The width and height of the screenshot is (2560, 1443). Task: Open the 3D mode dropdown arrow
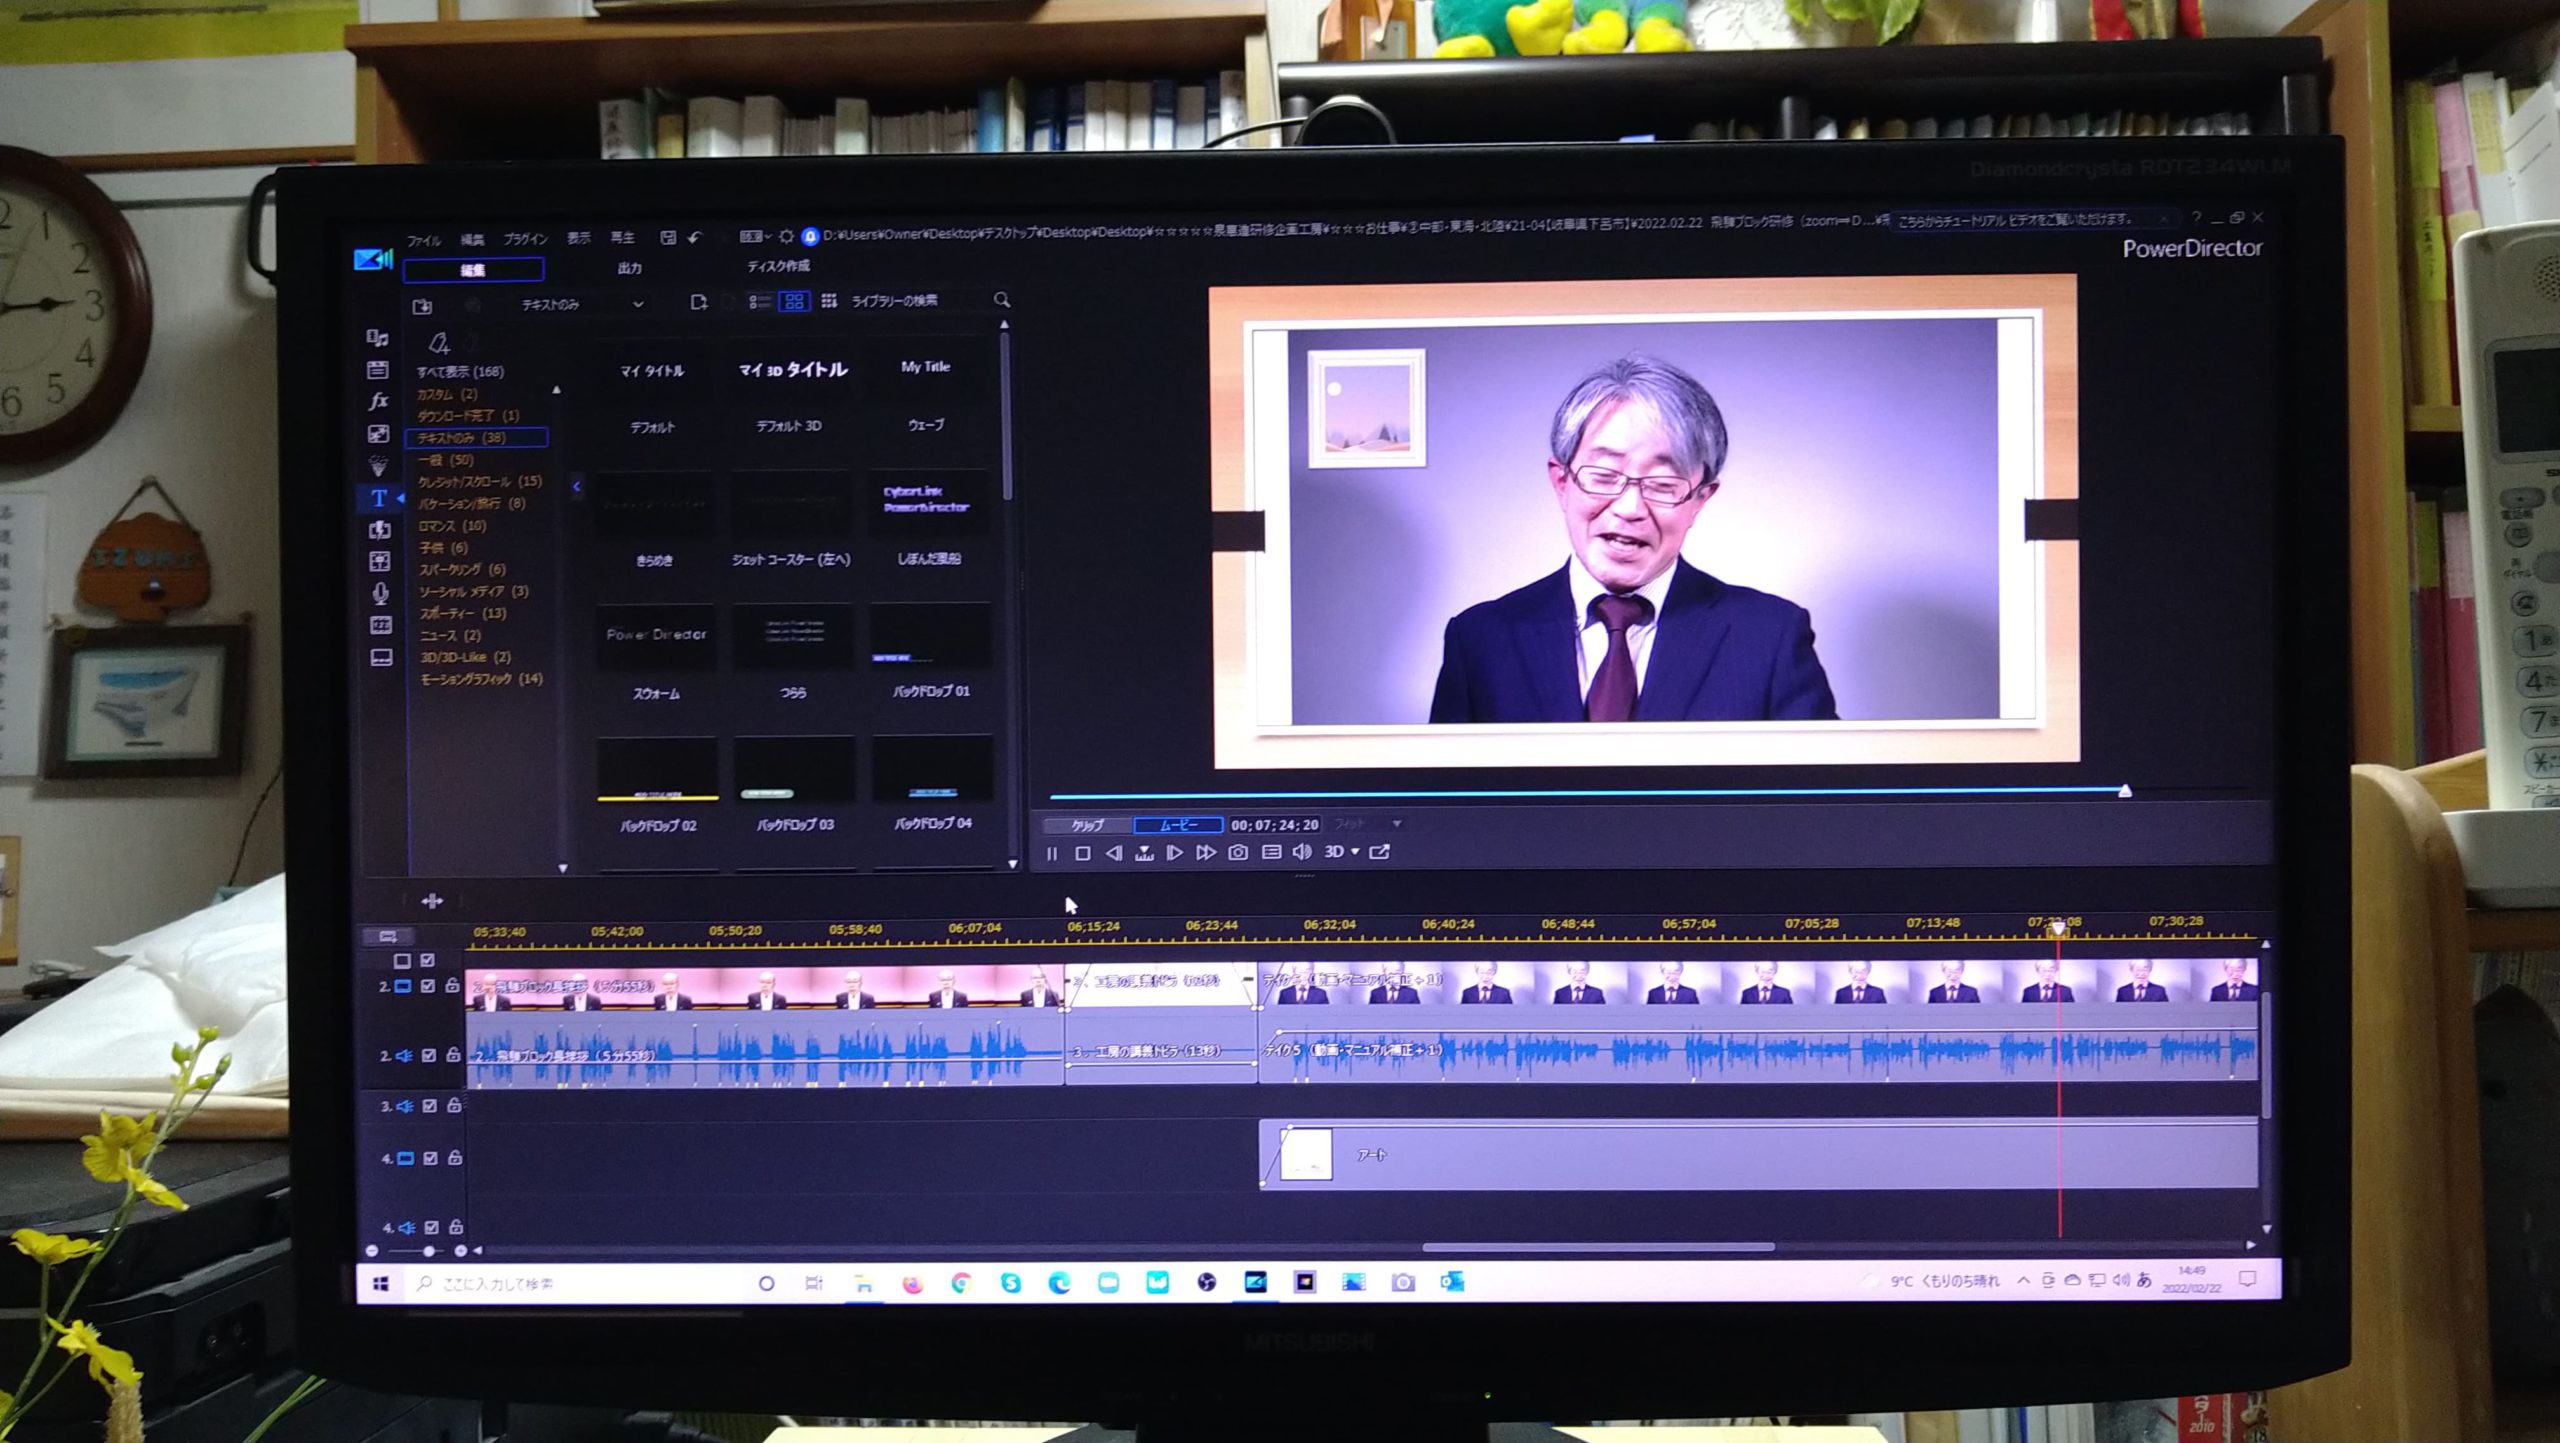click(x=1356, y=851)
